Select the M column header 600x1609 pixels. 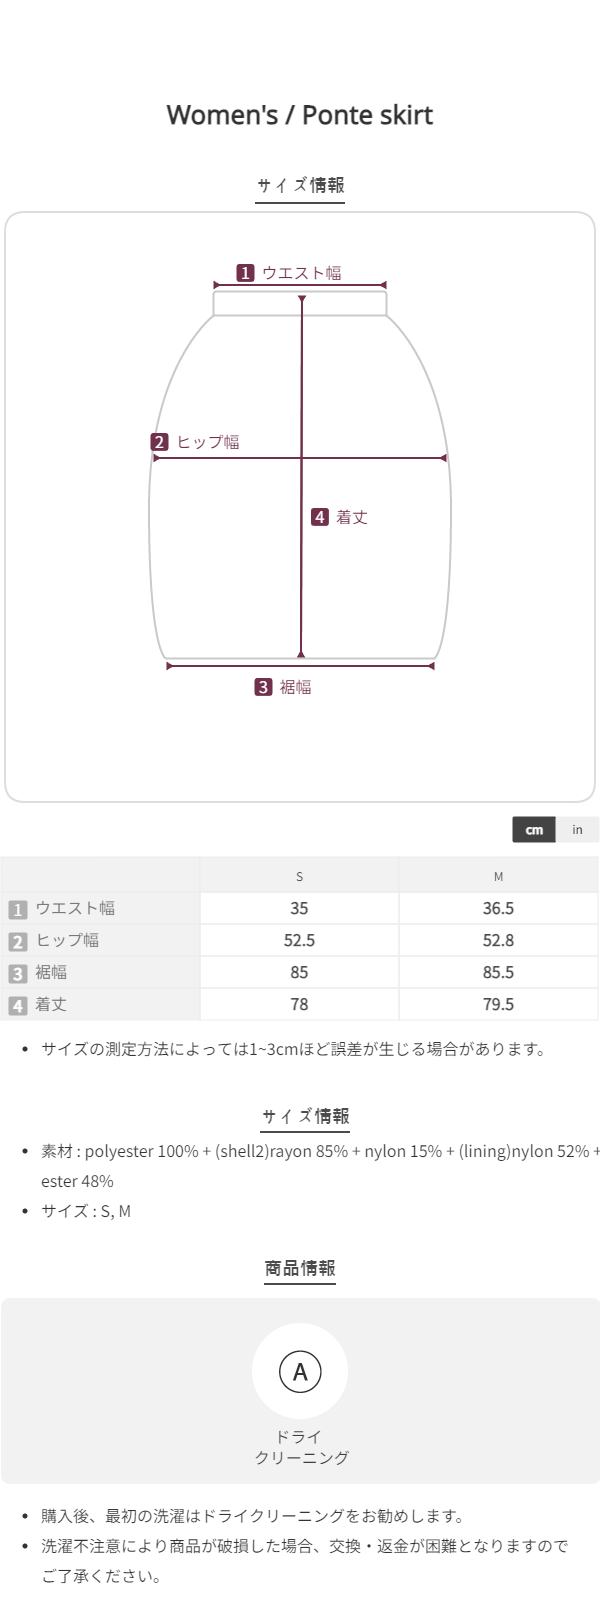coord(498,876)
